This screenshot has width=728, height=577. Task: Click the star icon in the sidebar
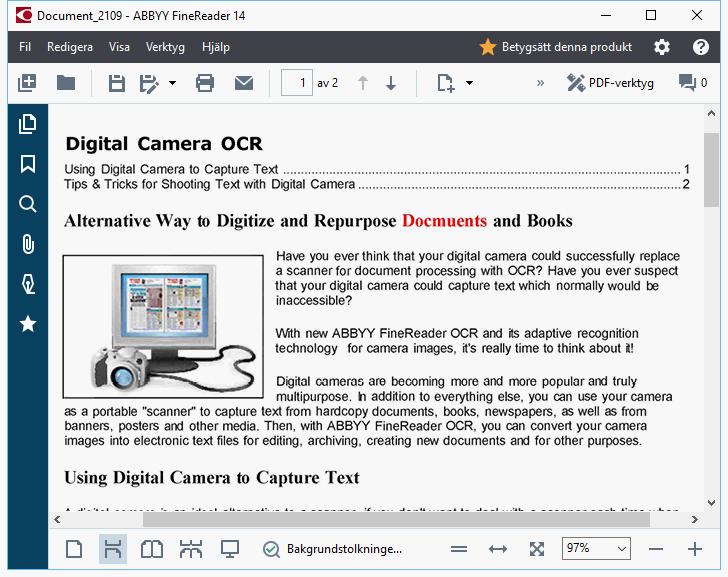(28, 324)
